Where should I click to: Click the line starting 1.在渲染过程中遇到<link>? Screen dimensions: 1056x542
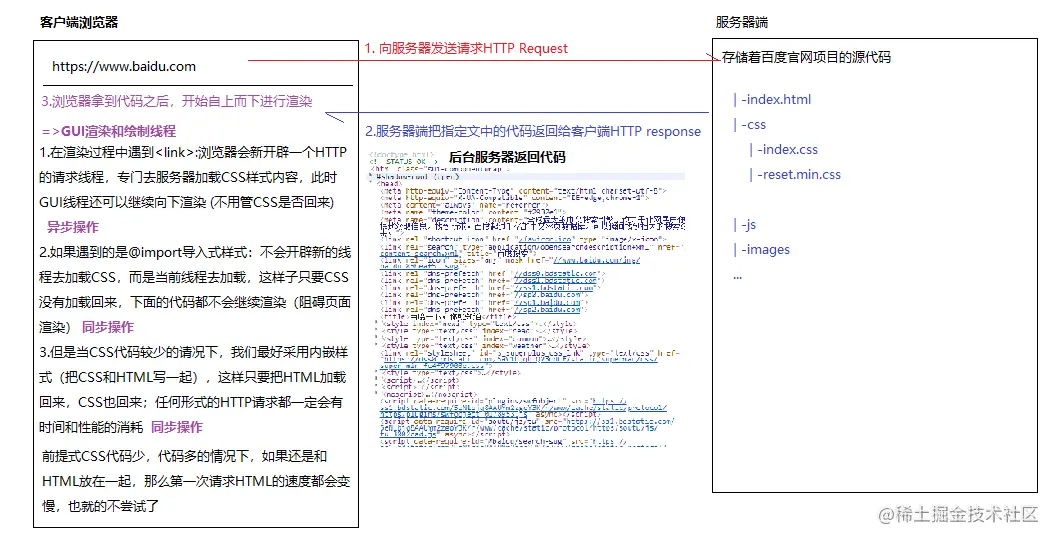[x=194, y=153]
